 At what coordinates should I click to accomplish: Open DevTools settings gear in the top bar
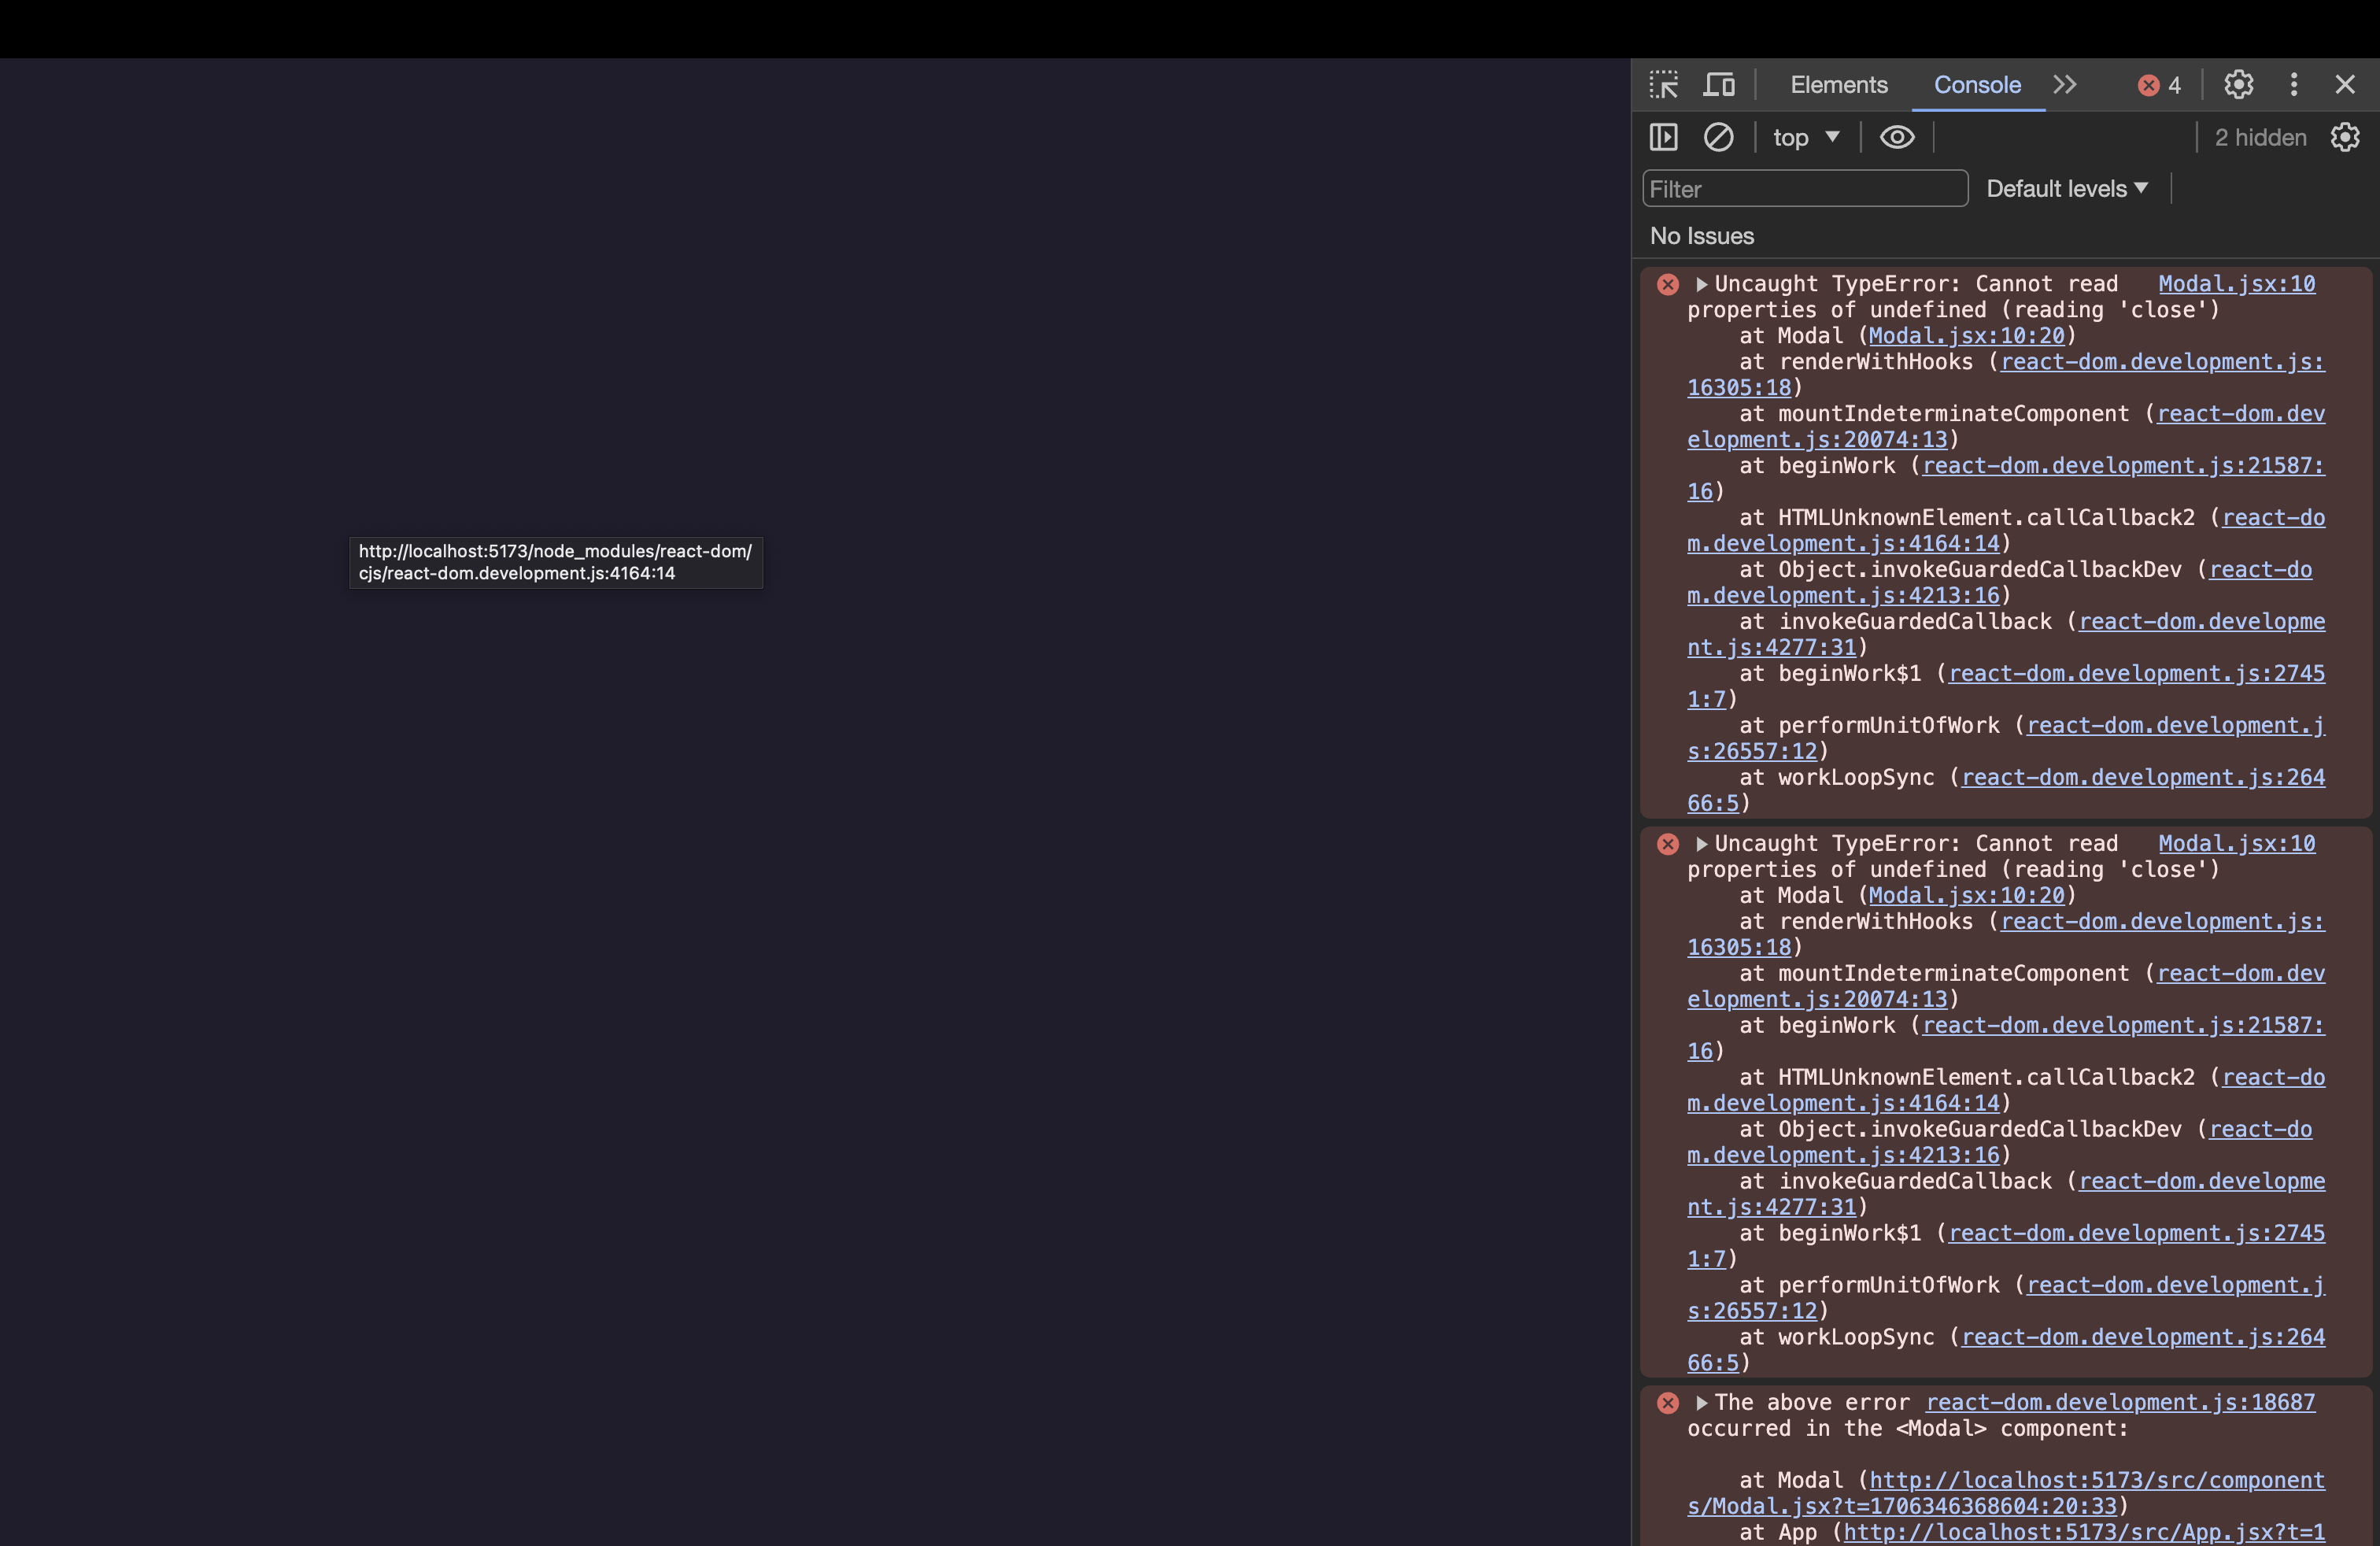click(2238, 85)
